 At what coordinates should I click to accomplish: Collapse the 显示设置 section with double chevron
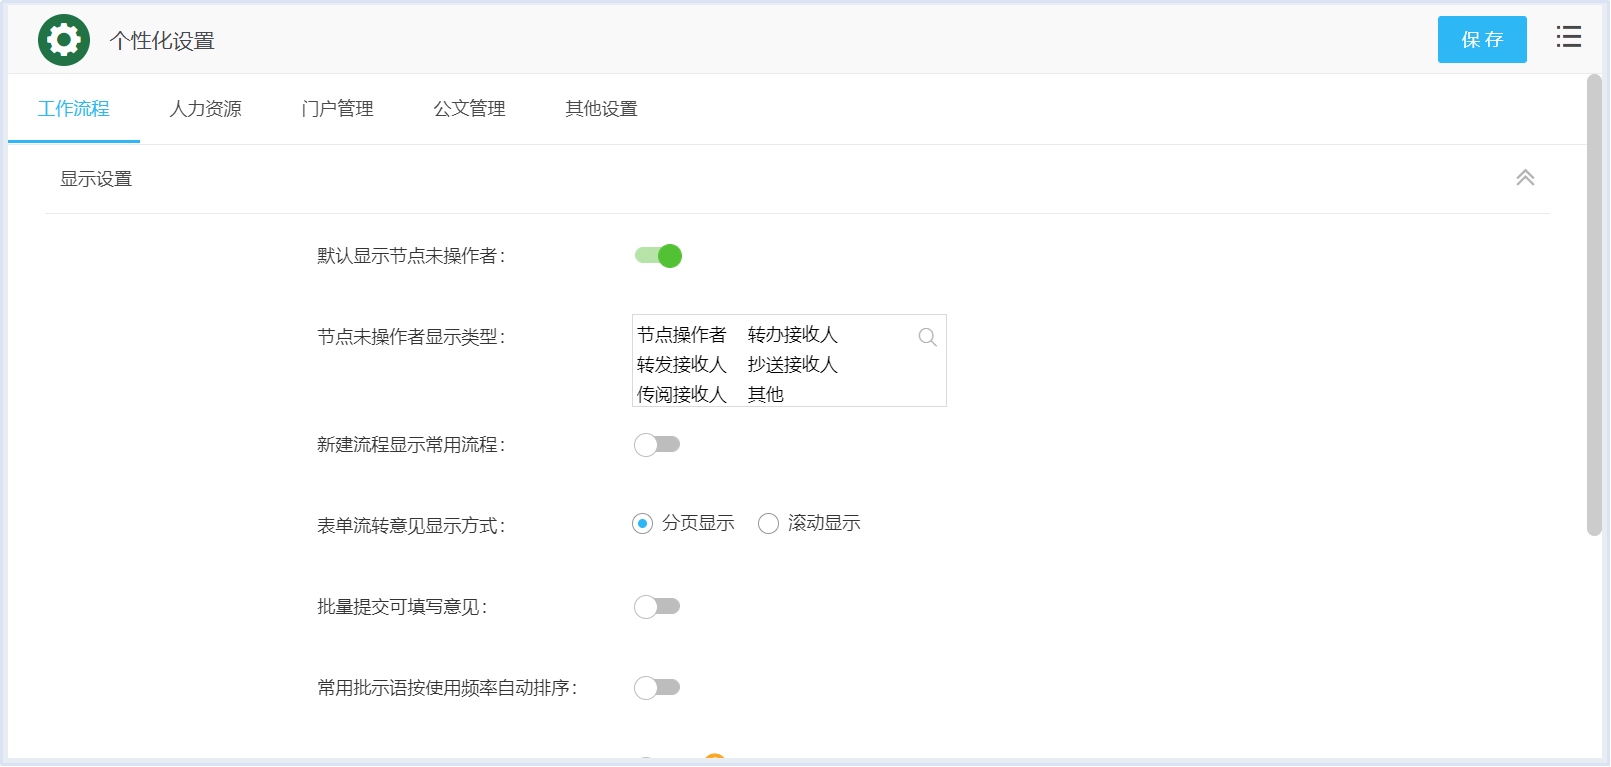[1524, 178]
